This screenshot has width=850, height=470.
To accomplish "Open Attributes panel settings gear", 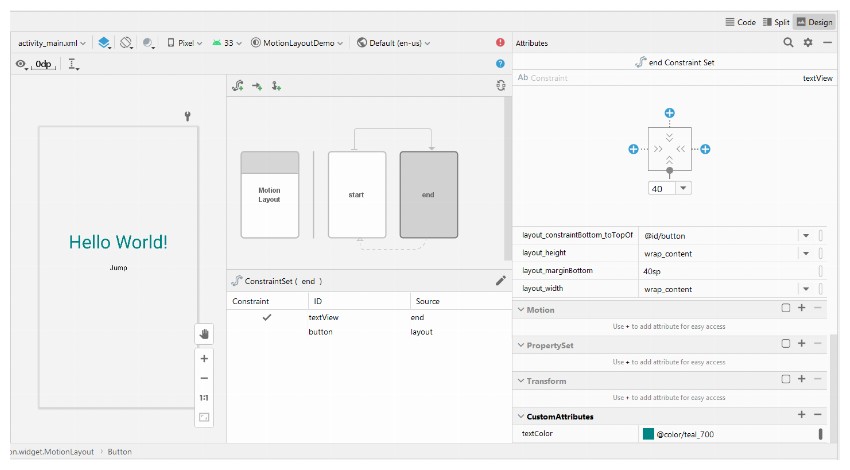I will (808, 42).
